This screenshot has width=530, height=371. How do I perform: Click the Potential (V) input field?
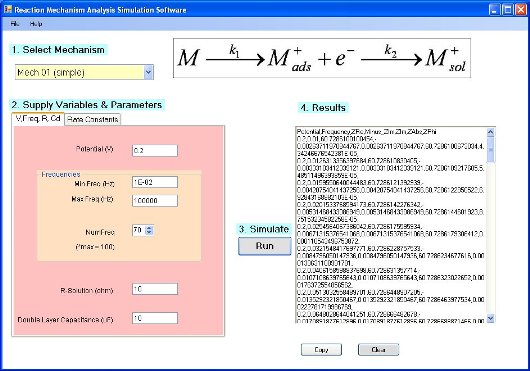coord(155,150)
